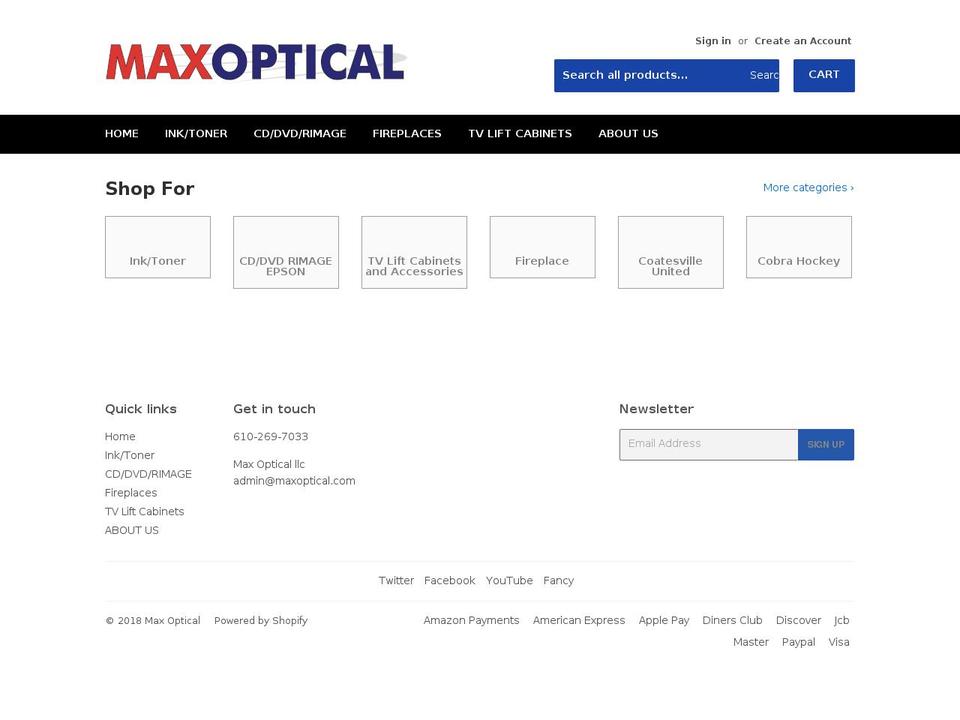Click the admin@maxoptical.com email address
Screen dimensions: 960x720
(294, 481)
